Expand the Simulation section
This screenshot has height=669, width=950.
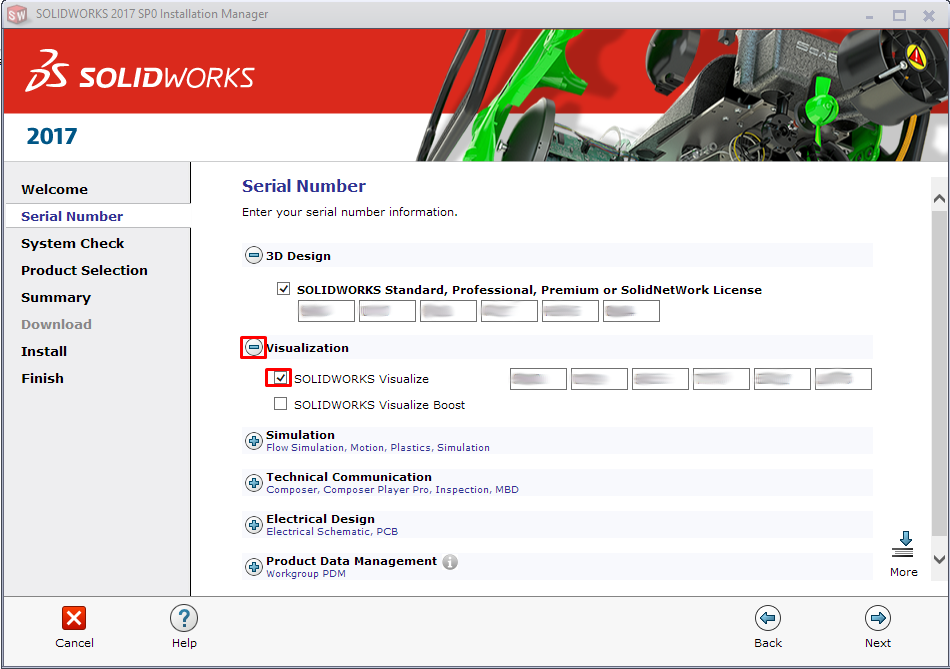[254, 441]
